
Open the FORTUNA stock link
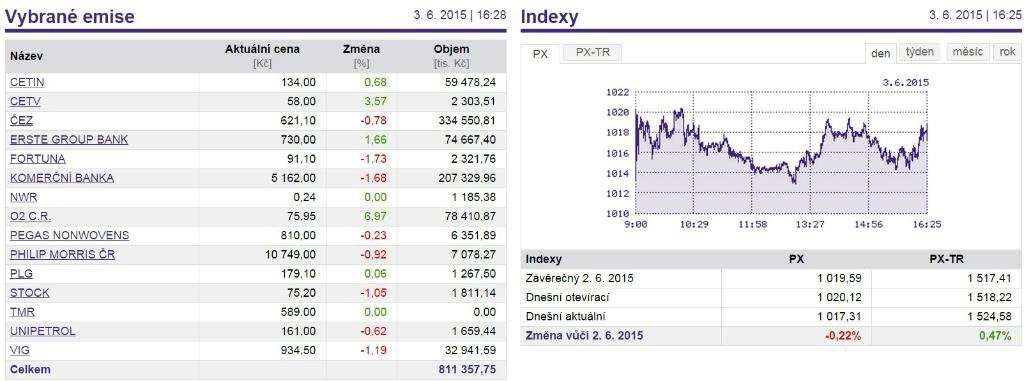(38, 158)
